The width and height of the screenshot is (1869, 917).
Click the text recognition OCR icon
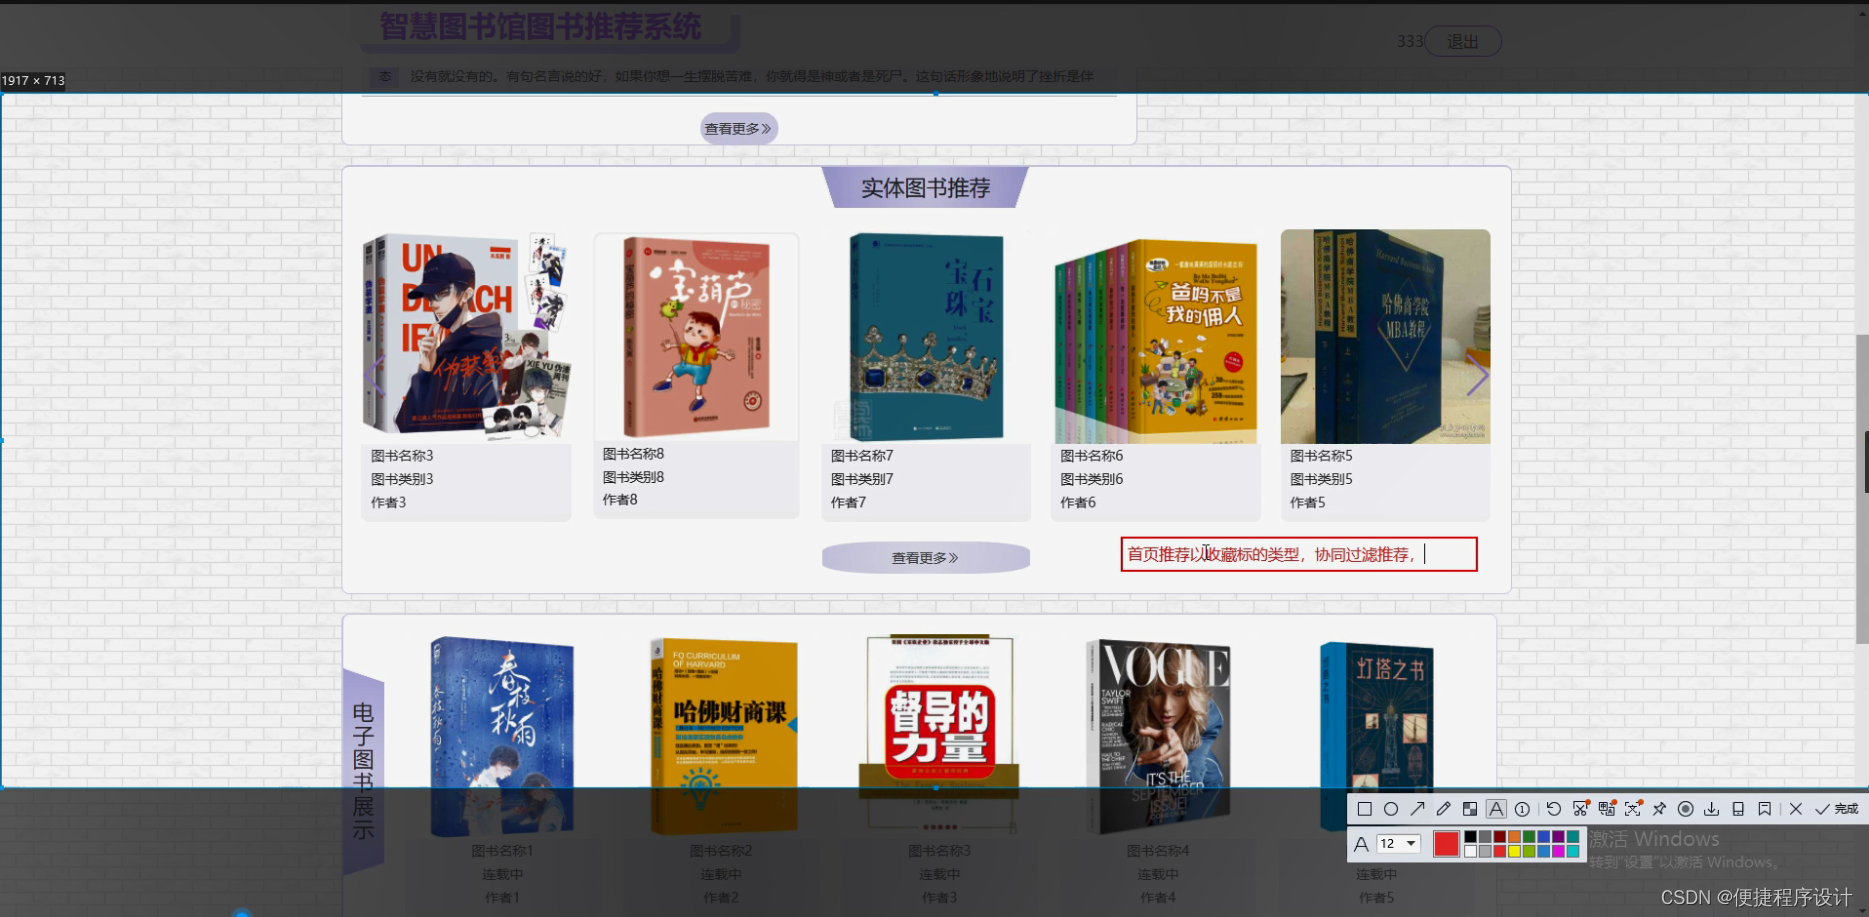click(1633, 809)
